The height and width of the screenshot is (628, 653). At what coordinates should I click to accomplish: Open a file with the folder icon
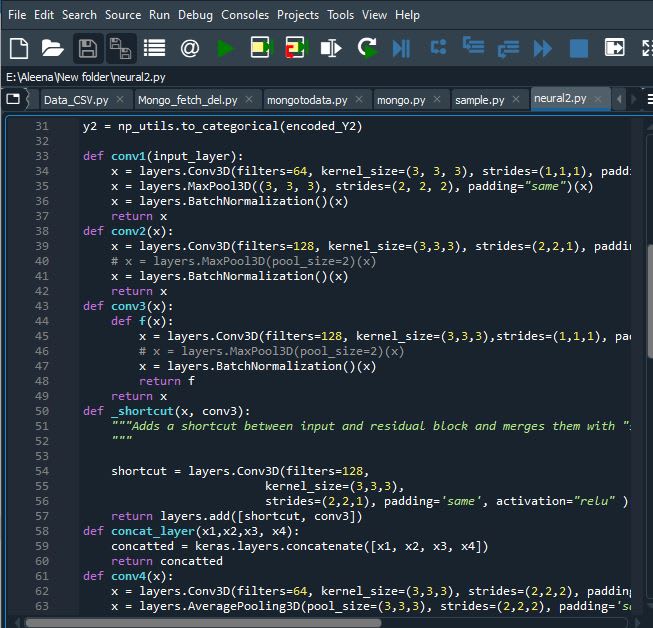click(52, 48)
